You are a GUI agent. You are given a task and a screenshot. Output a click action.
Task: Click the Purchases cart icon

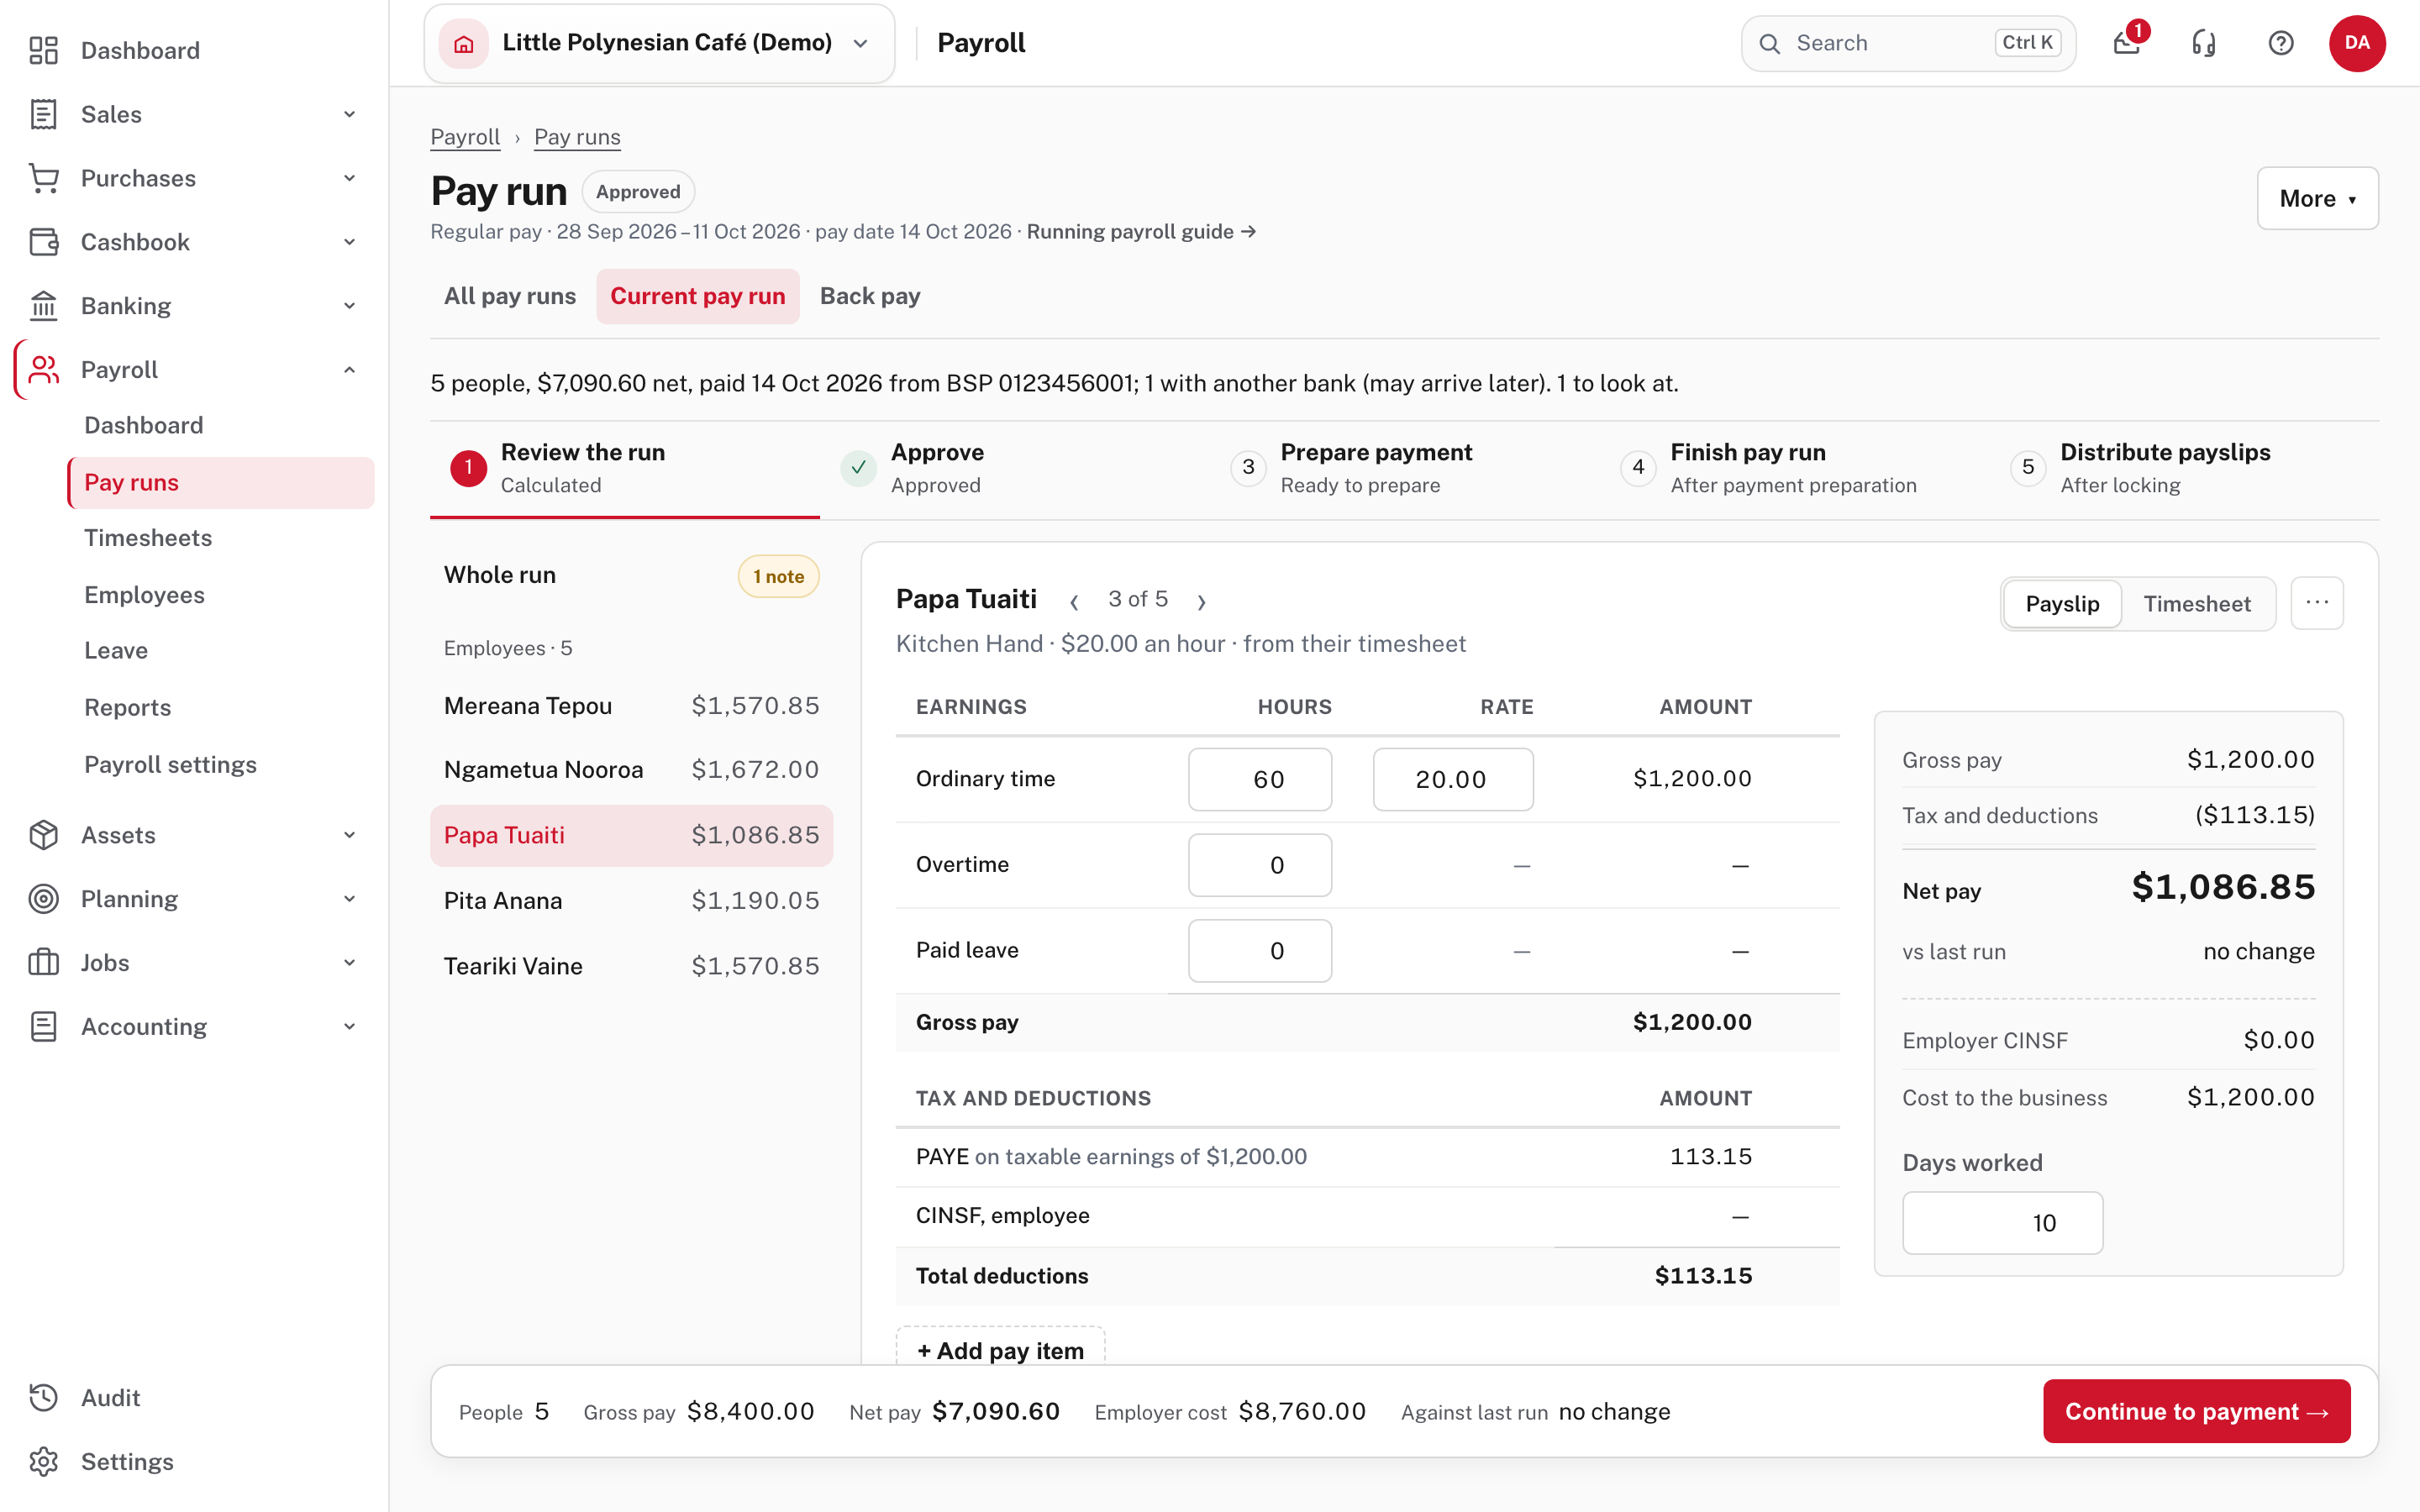[43, 178]
